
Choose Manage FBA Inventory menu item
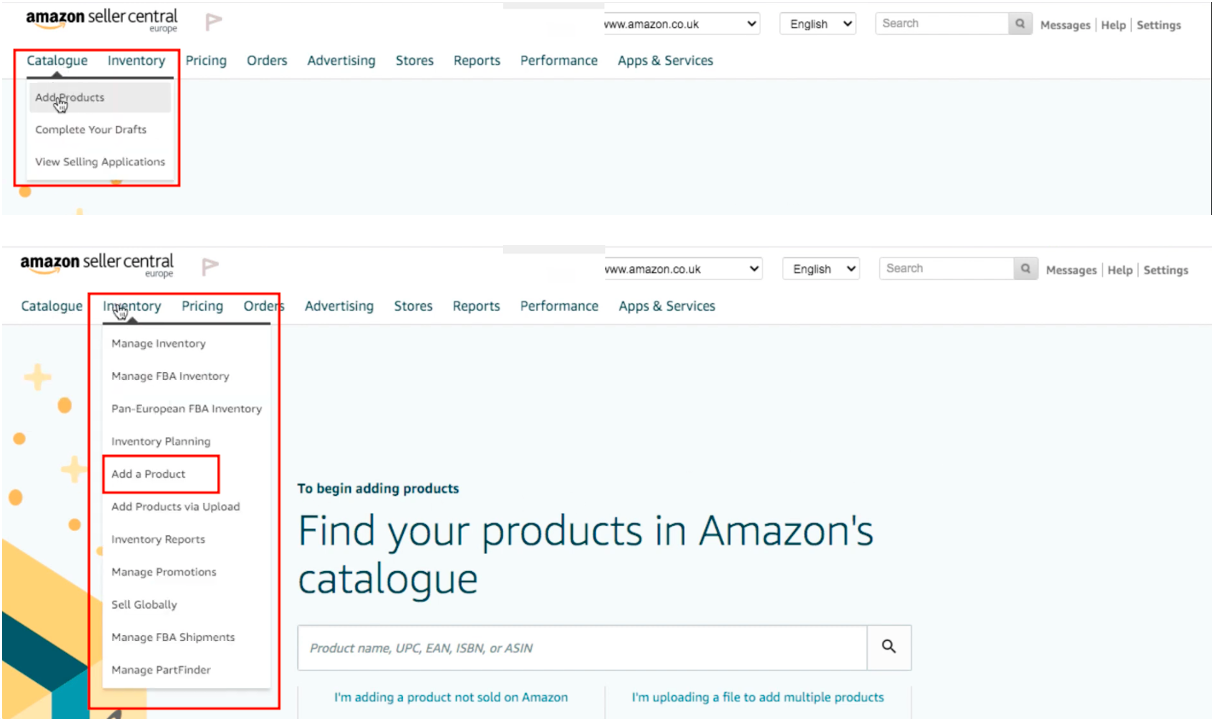pos(170,376)
